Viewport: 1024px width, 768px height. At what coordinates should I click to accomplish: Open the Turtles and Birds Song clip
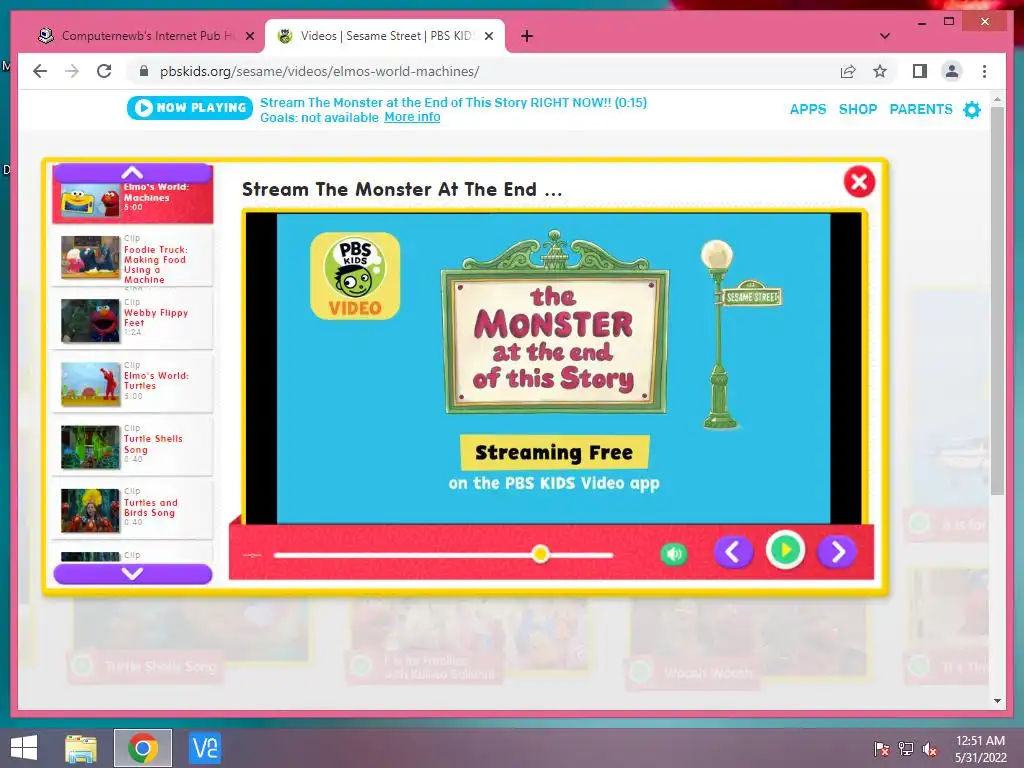[x=133, y=510]
